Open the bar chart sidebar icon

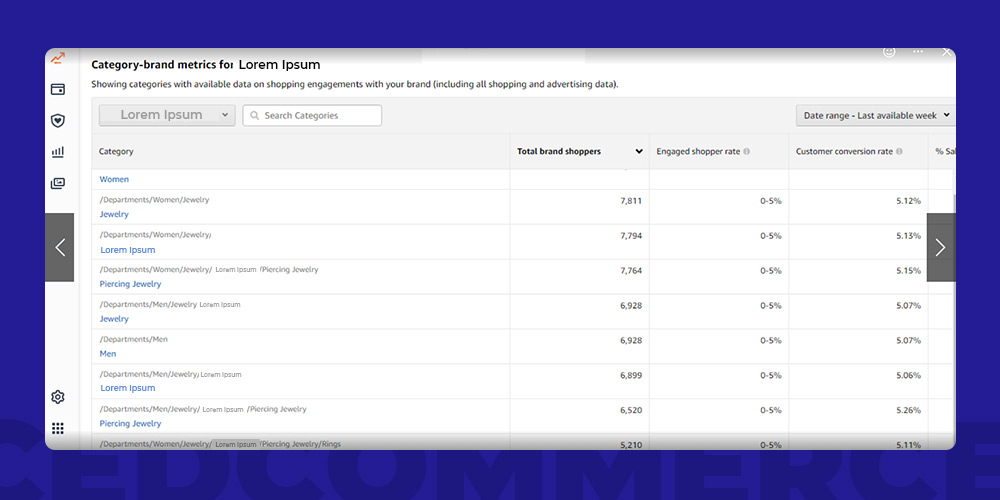point(58,152)
